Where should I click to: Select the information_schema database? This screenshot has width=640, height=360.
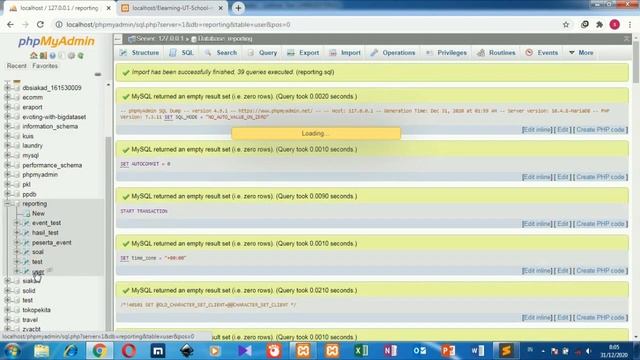tap(50, 126)
